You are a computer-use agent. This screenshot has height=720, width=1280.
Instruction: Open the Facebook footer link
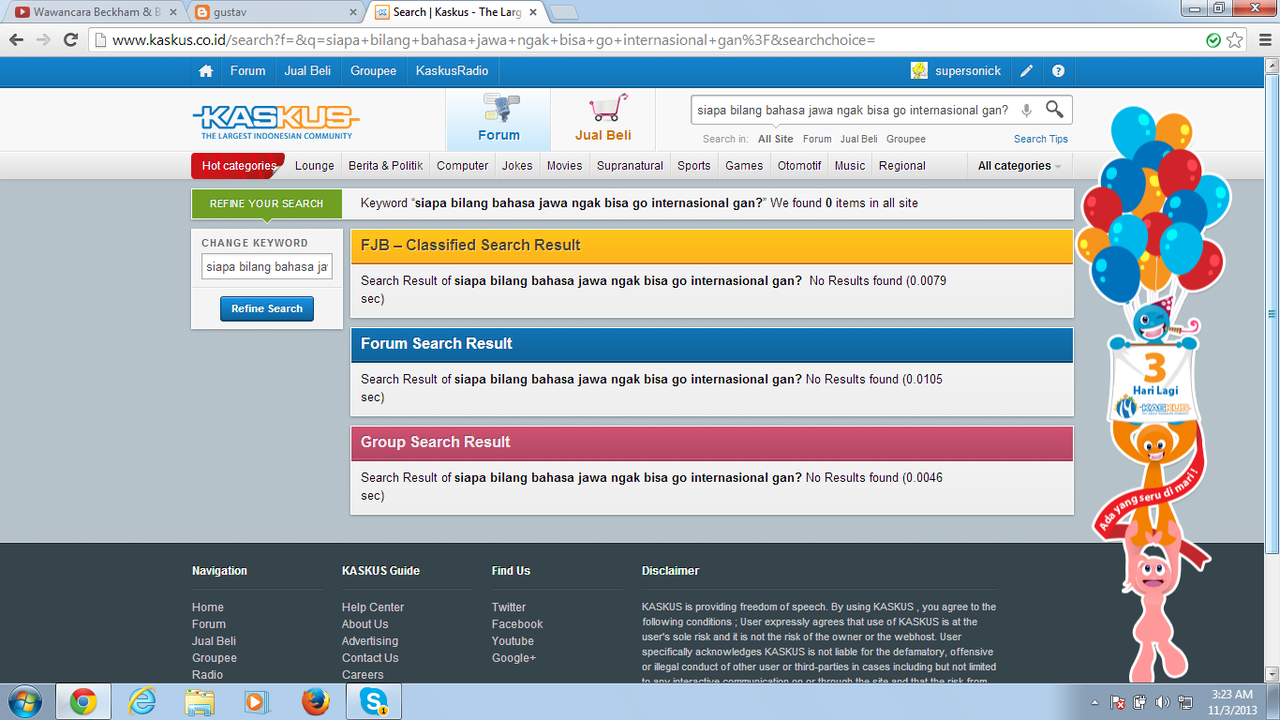tap(518, 624)
